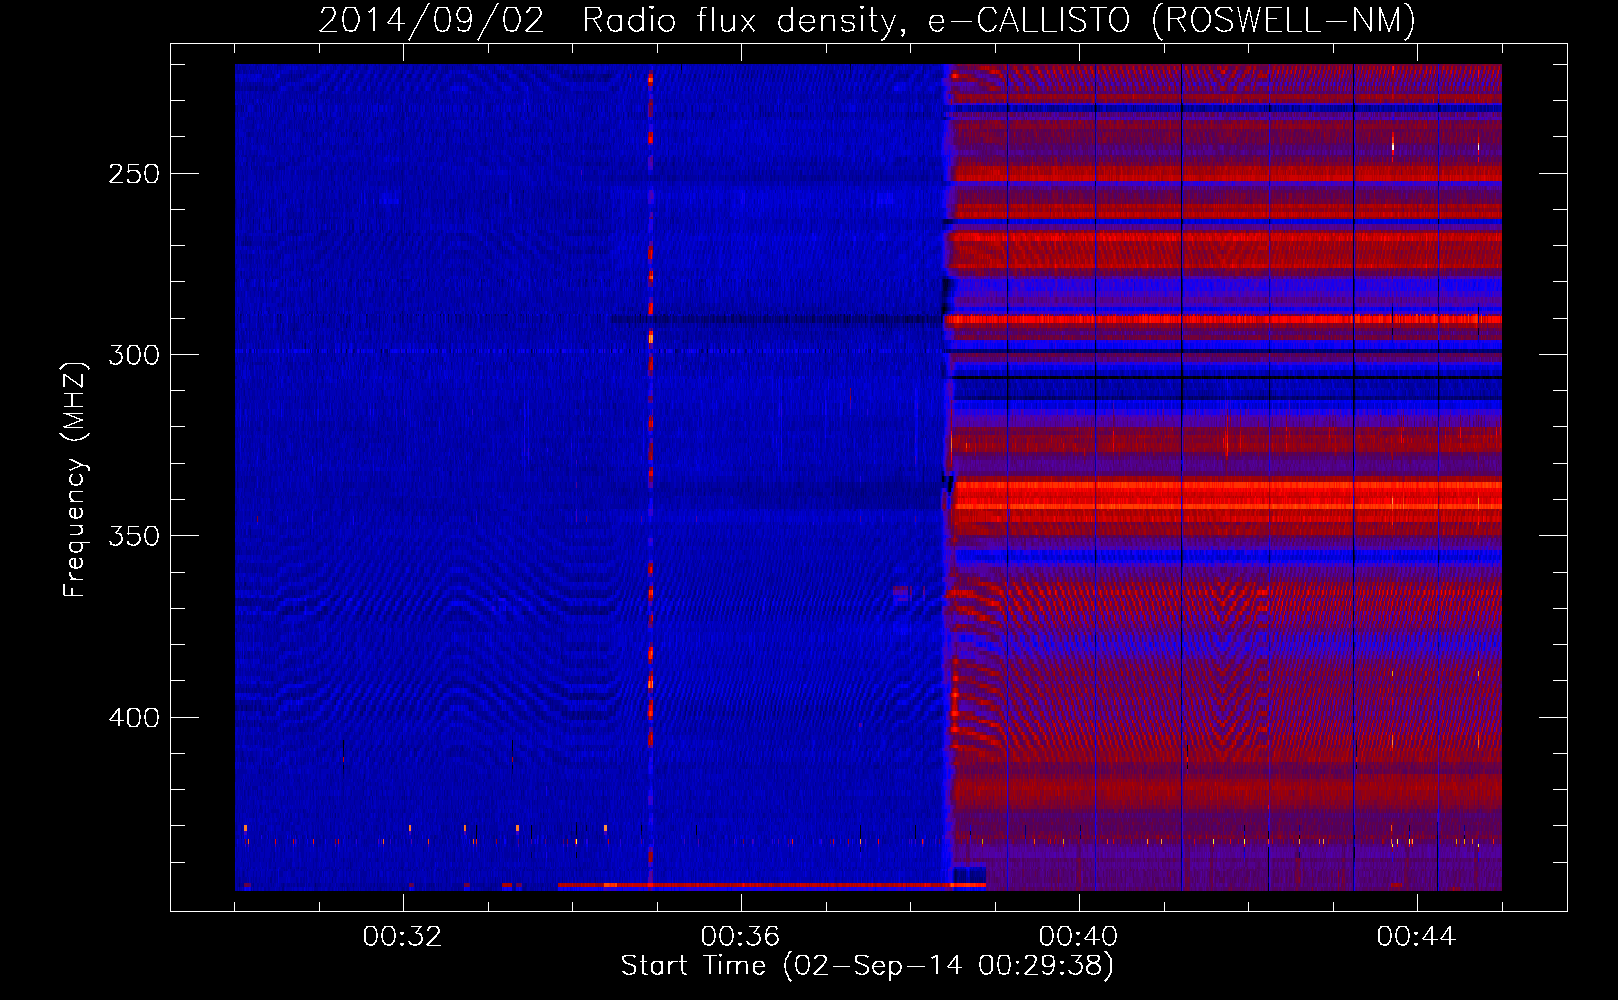Click the '350' frequency tick label
Viewport: 1618px width, 1000px height.
[134, 536]
